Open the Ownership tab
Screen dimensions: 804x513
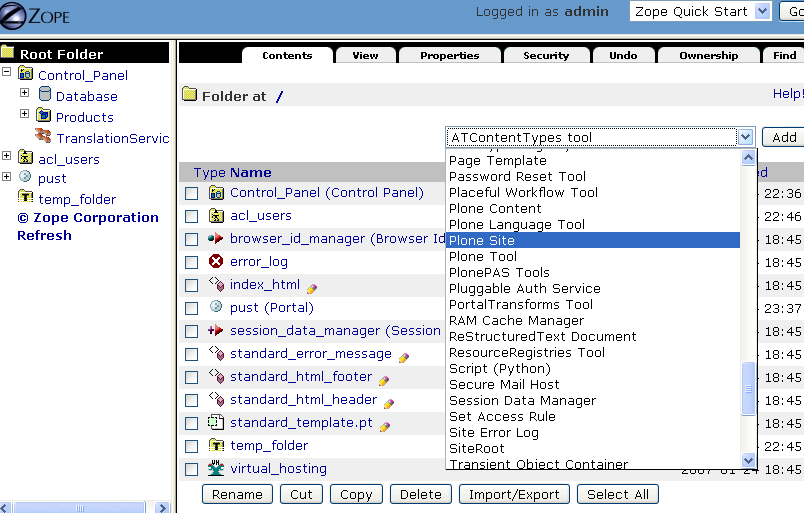click(709, 55)
